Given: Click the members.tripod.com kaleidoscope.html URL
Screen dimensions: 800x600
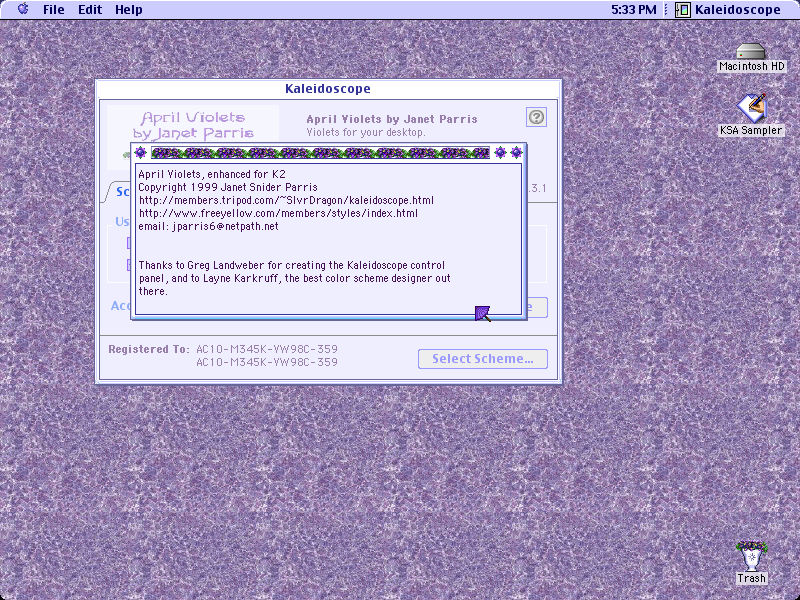Looking at the screenshot, I should click(286, 200).
